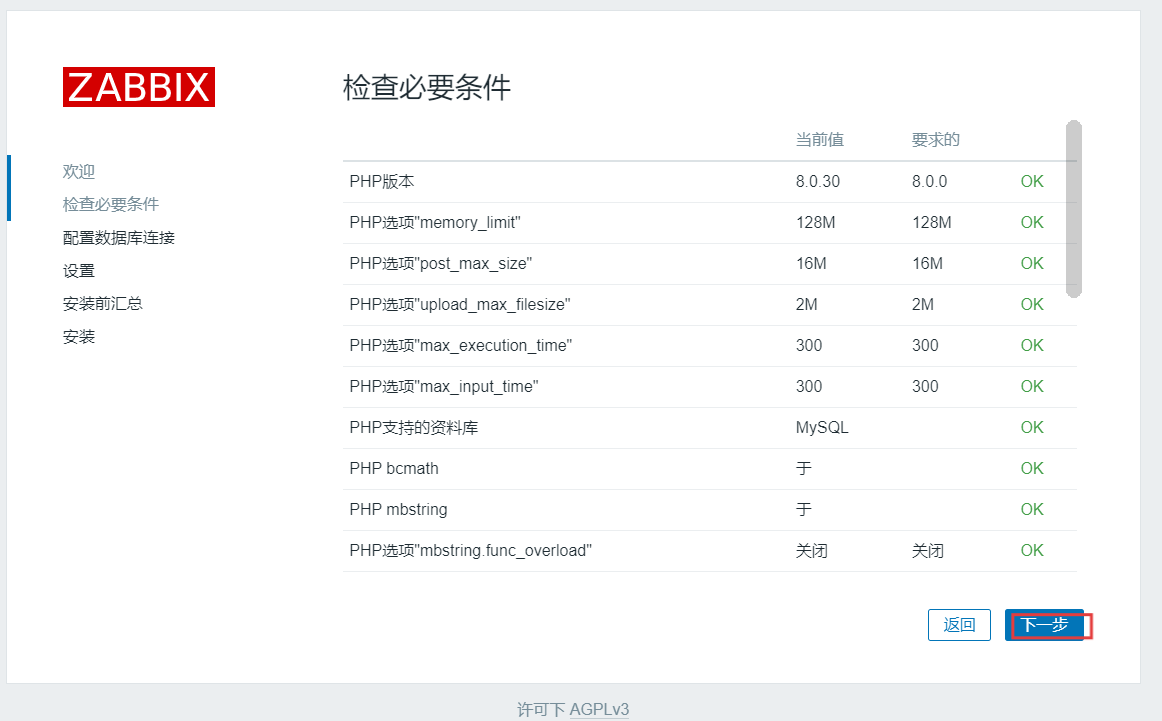1162x721 pixels.
Task: Click the ZABBIX logo
Action: [139, 87]
